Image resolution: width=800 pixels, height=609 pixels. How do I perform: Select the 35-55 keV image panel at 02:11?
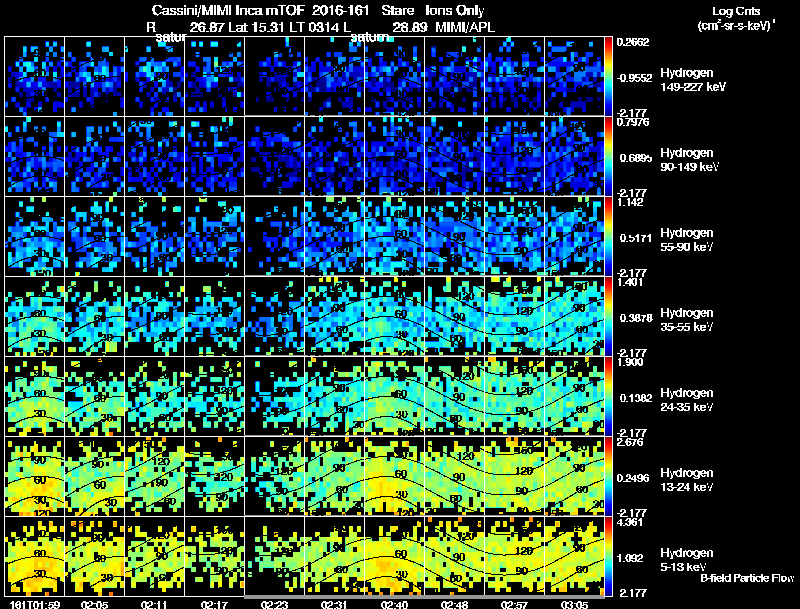pyautogui.click(x=155, y=316)
